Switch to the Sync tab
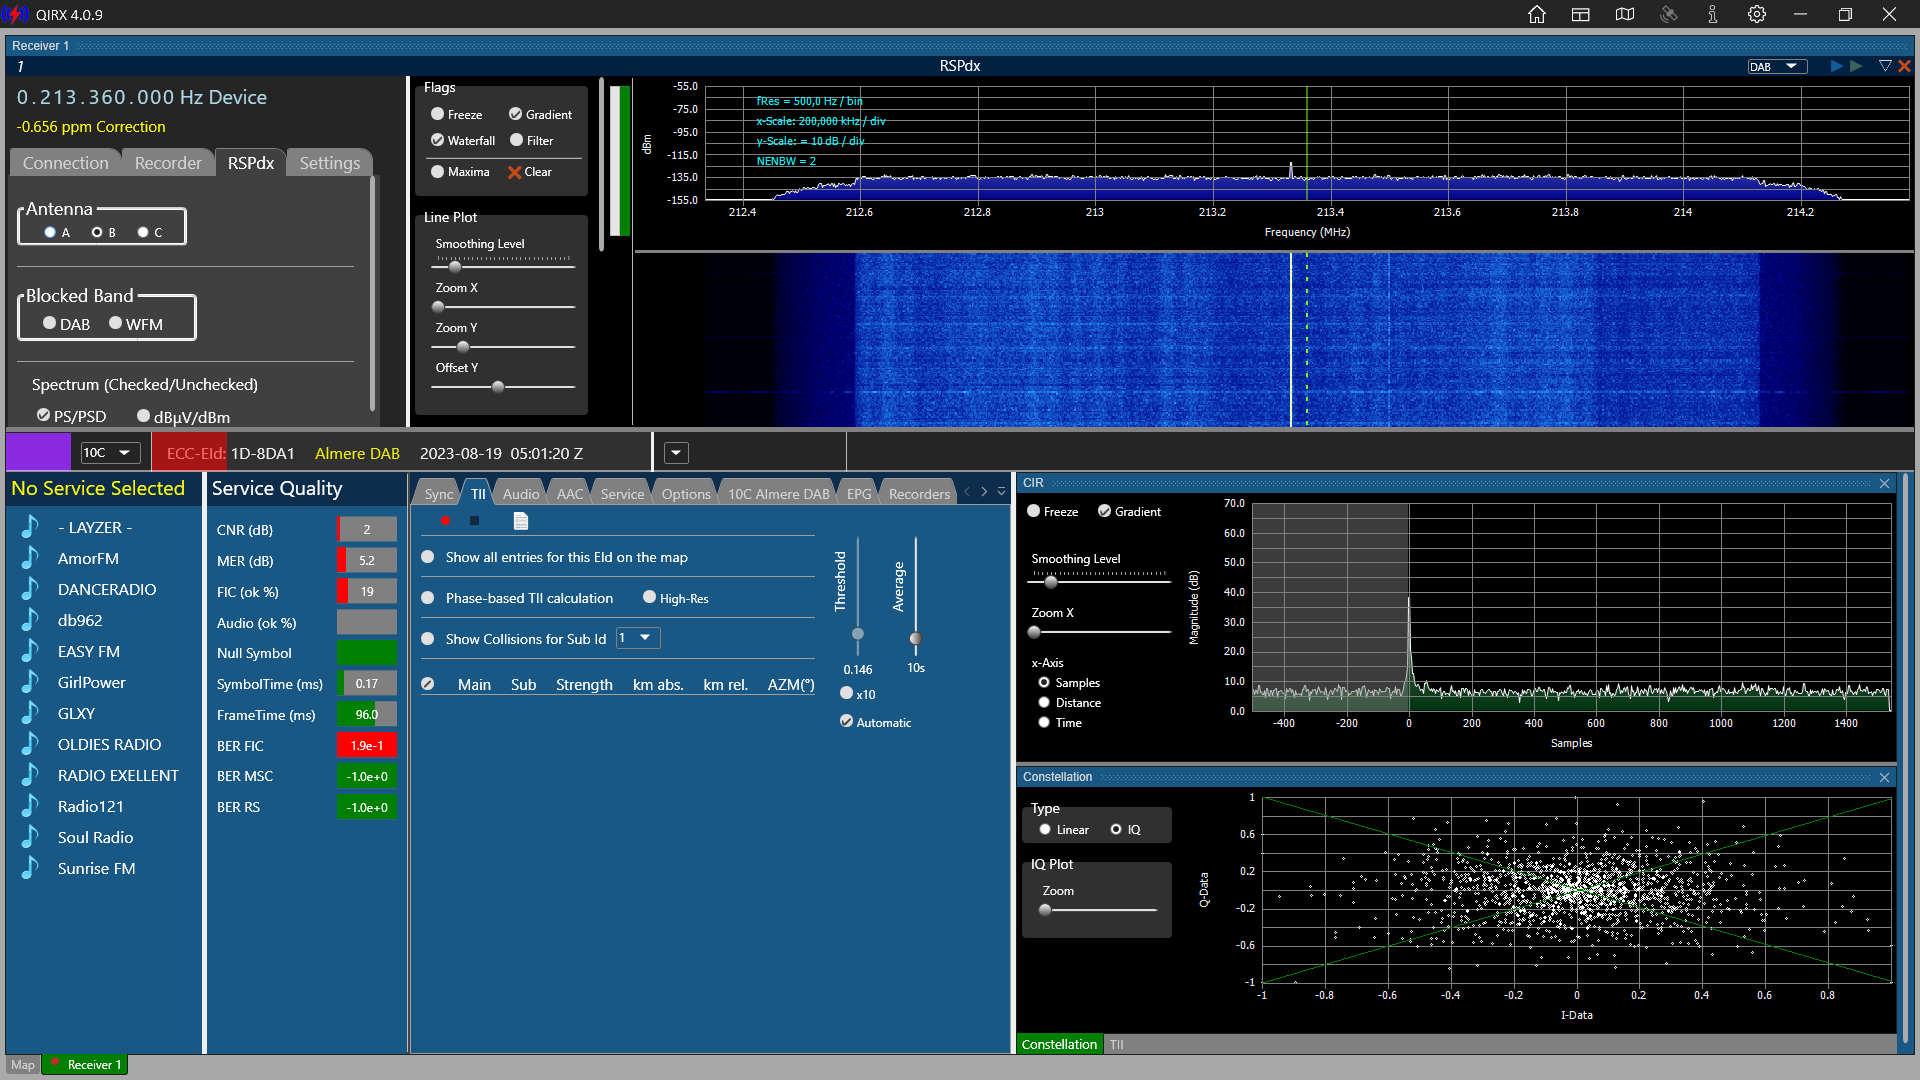The height and width of the screenshot is (1080, 1920). click(x=438, y=494)
